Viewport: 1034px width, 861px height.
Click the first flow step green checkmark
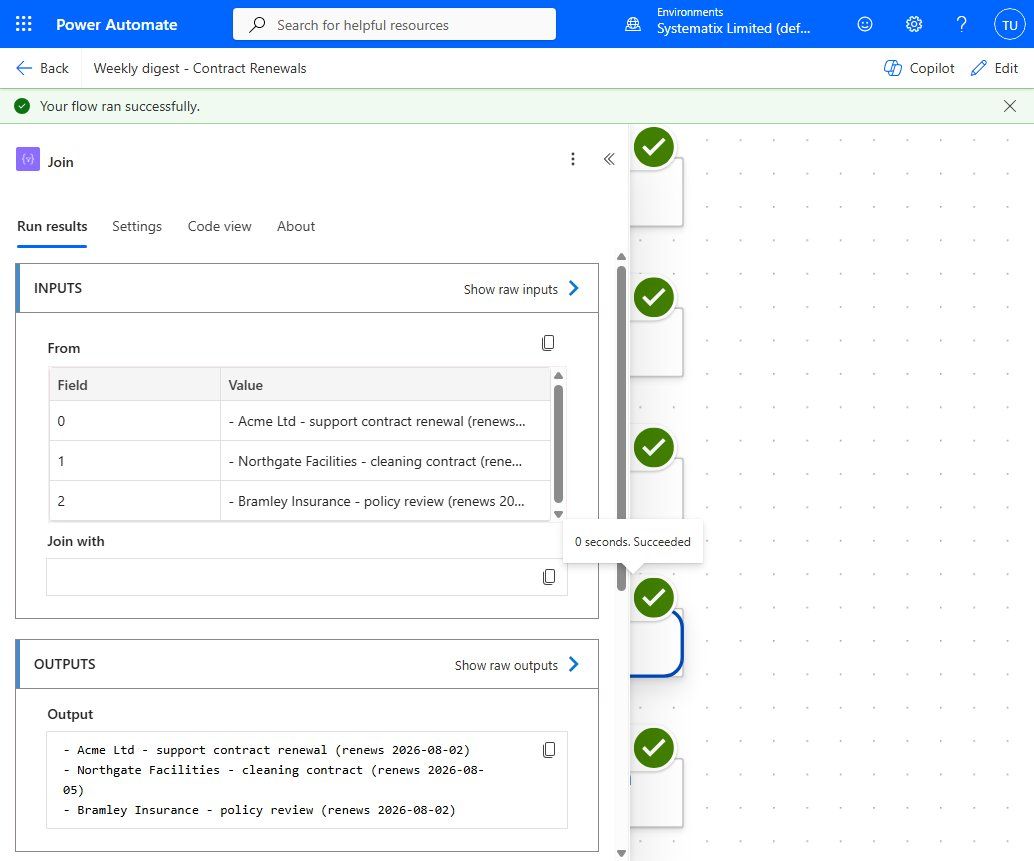pyautogui.click(x=654, y=147)
